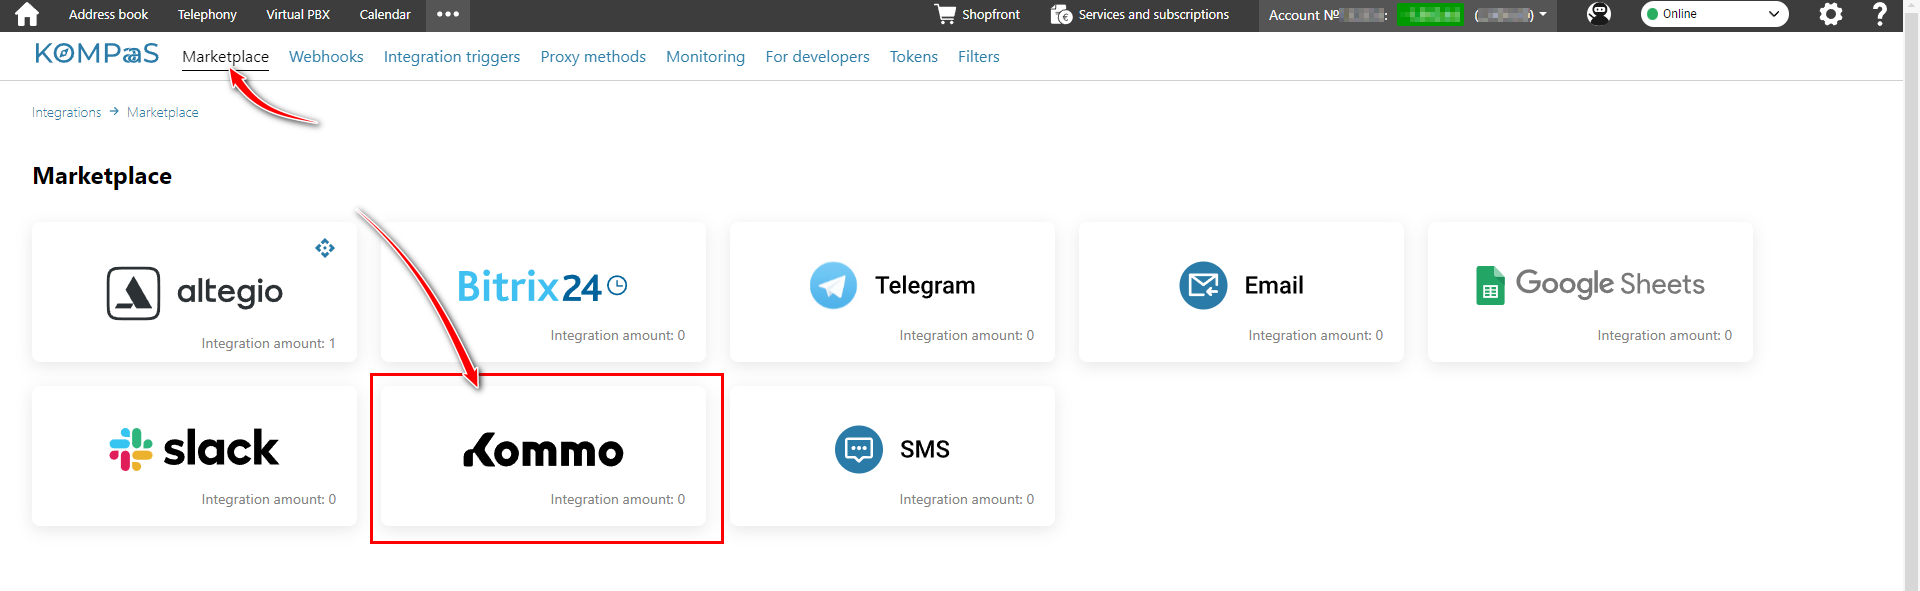This screenshot has width=1920, height=591.
Task: Open Calendar menu
Action: point(385,14)
